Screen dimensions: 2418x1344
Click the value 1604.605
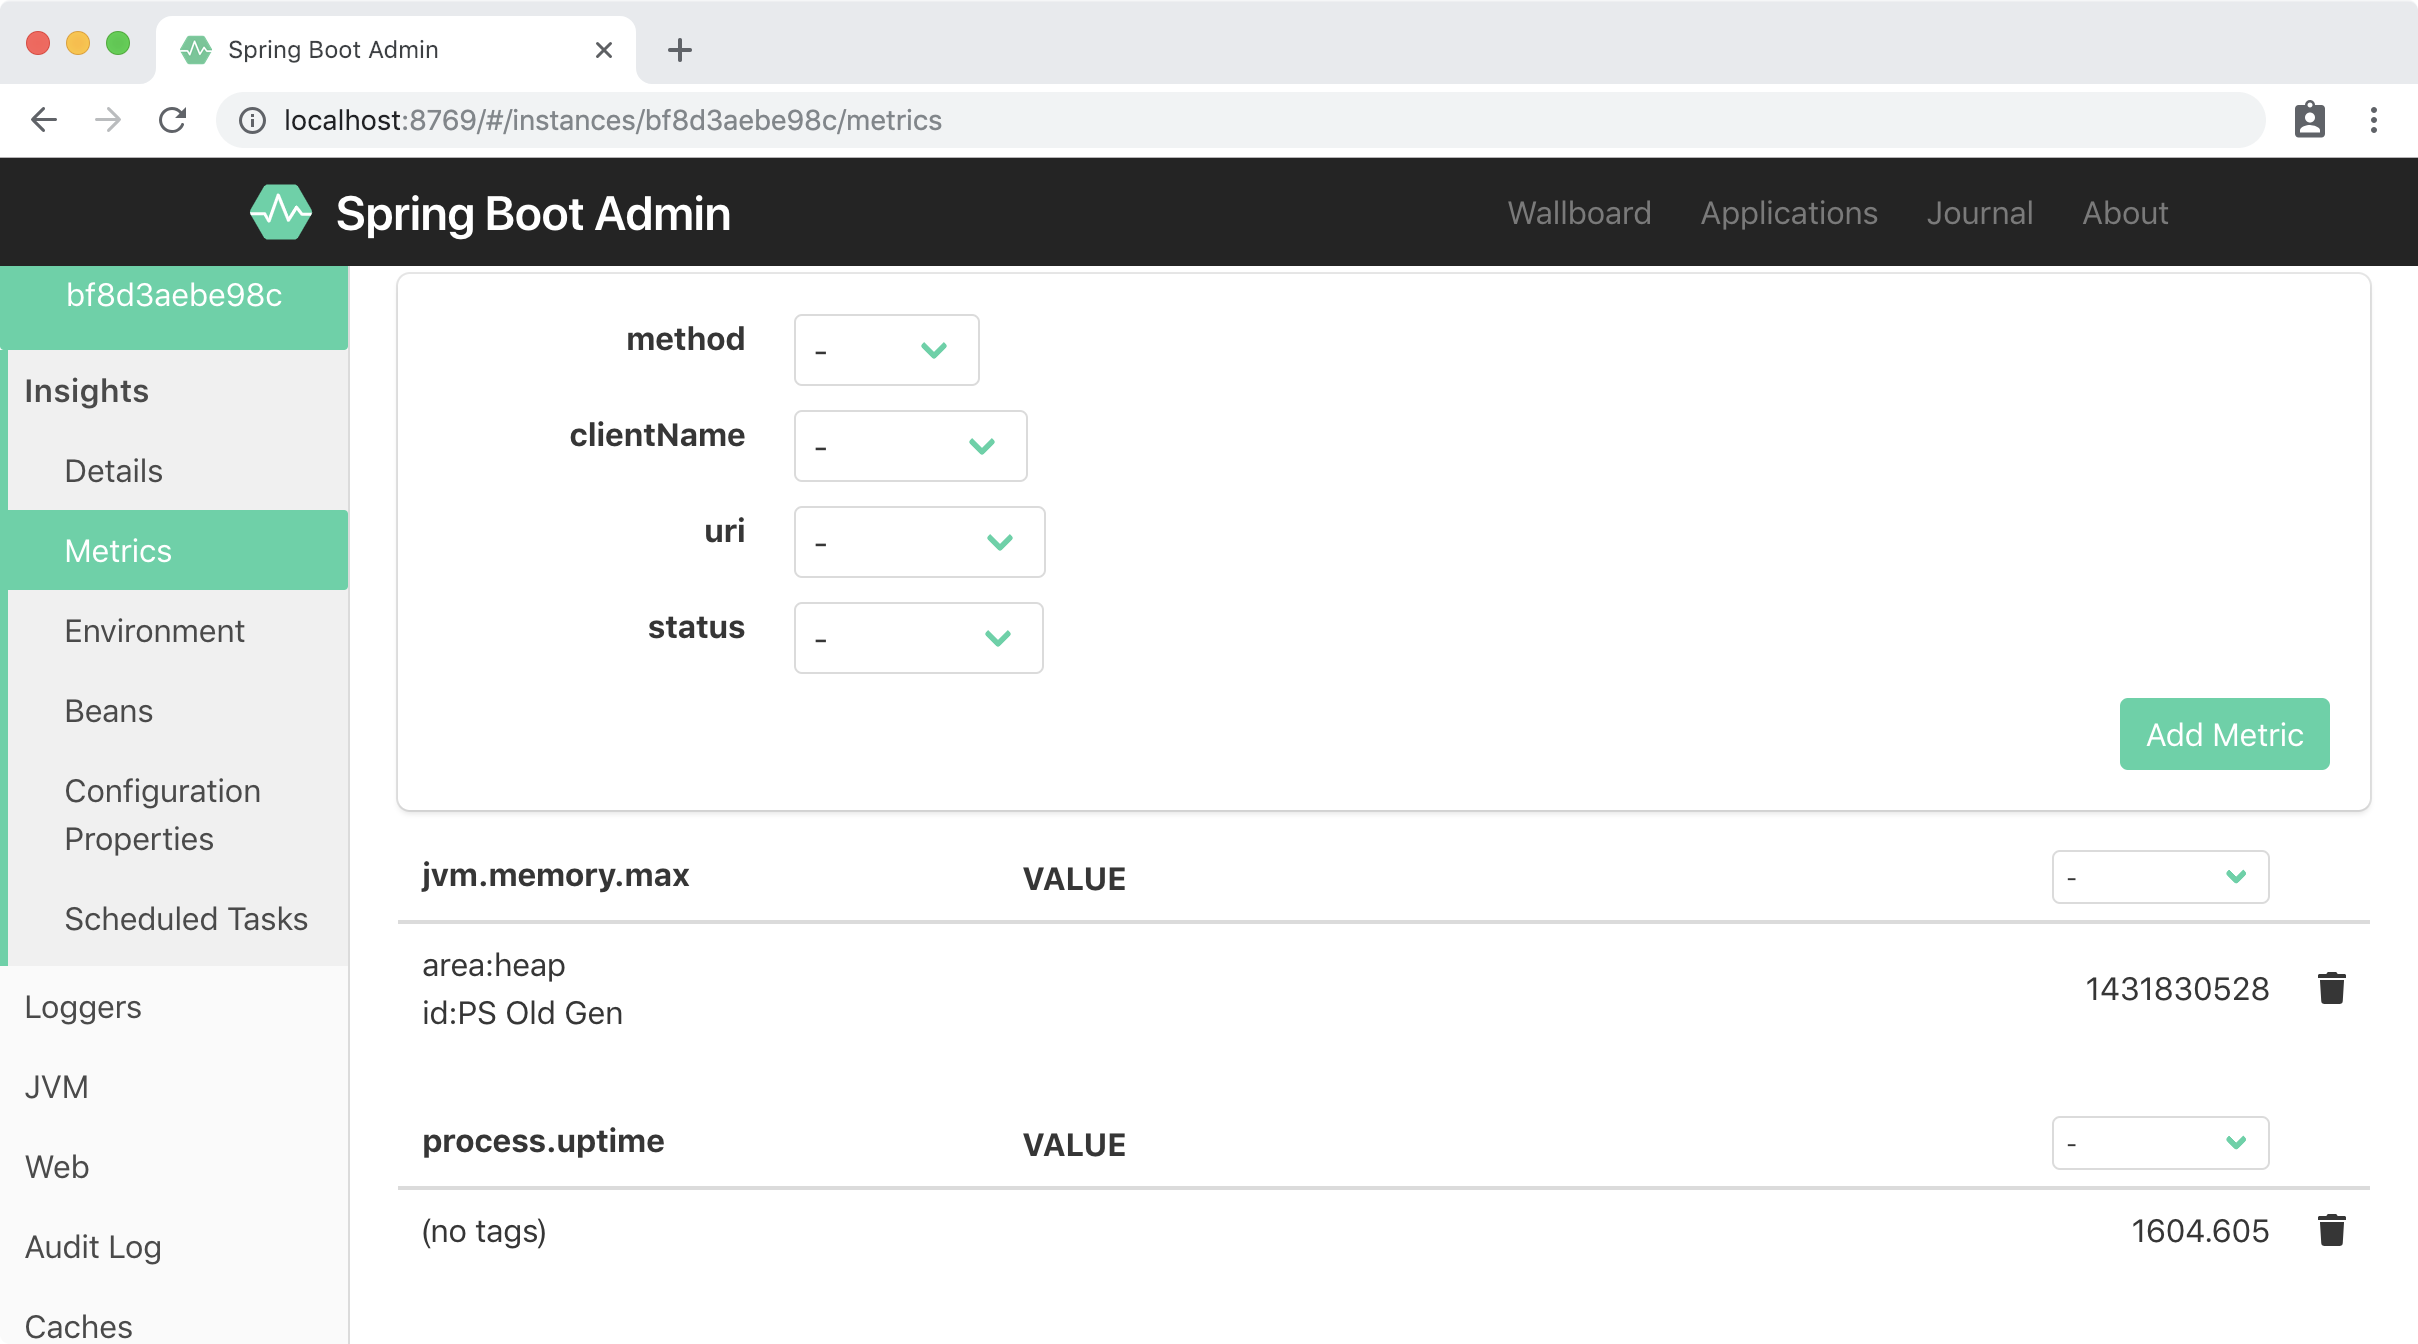click(x=2200, y=1231)
